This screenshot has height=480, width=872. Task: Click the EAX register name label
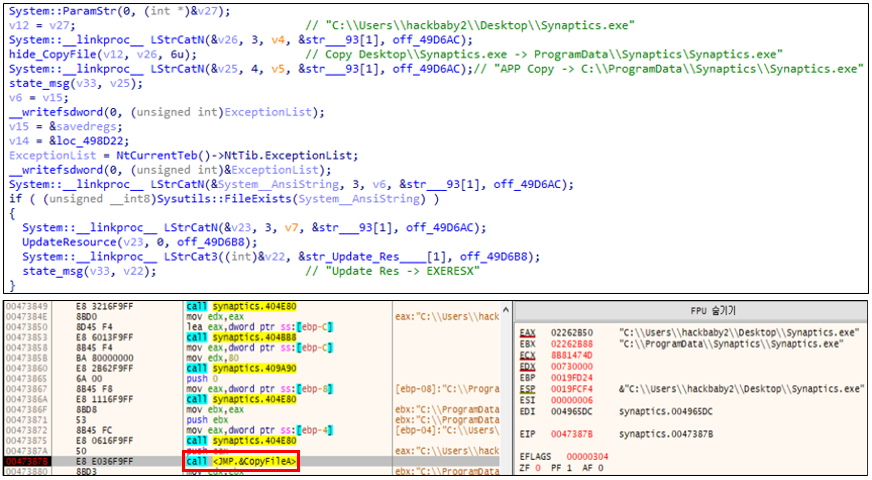point(527,333)
